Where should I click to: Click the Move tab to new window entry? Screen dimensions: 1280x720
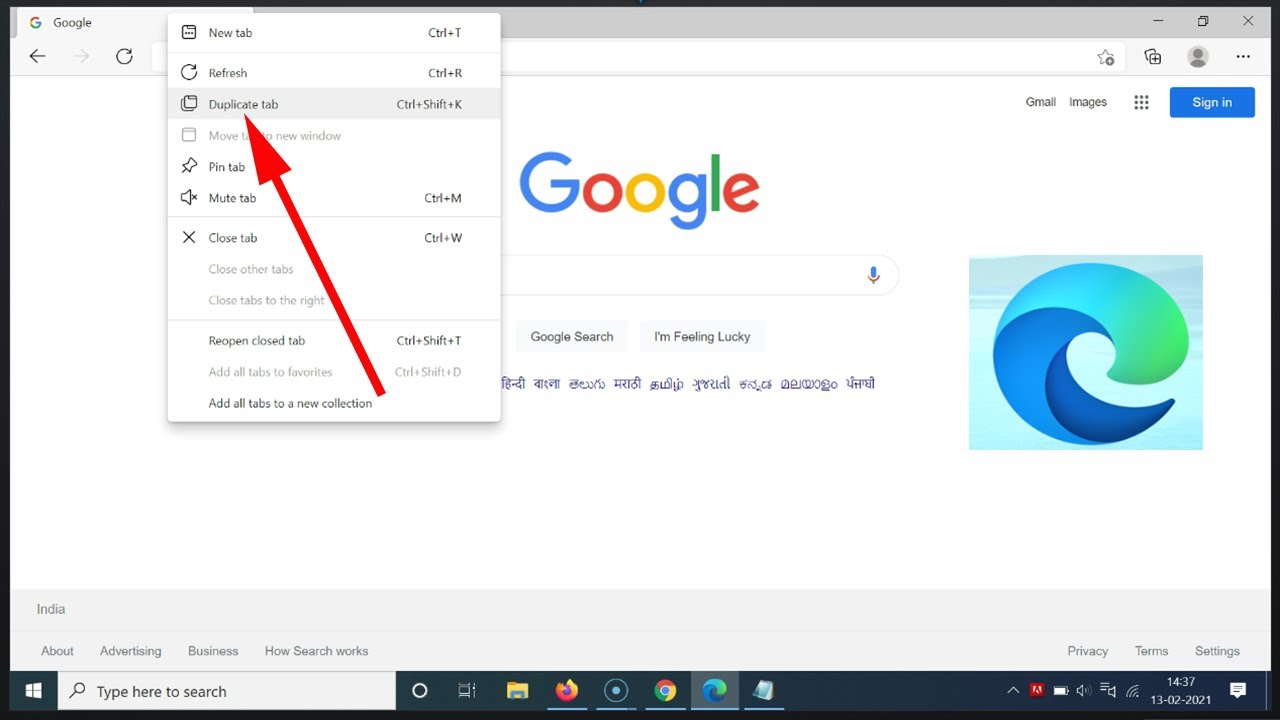334,136
